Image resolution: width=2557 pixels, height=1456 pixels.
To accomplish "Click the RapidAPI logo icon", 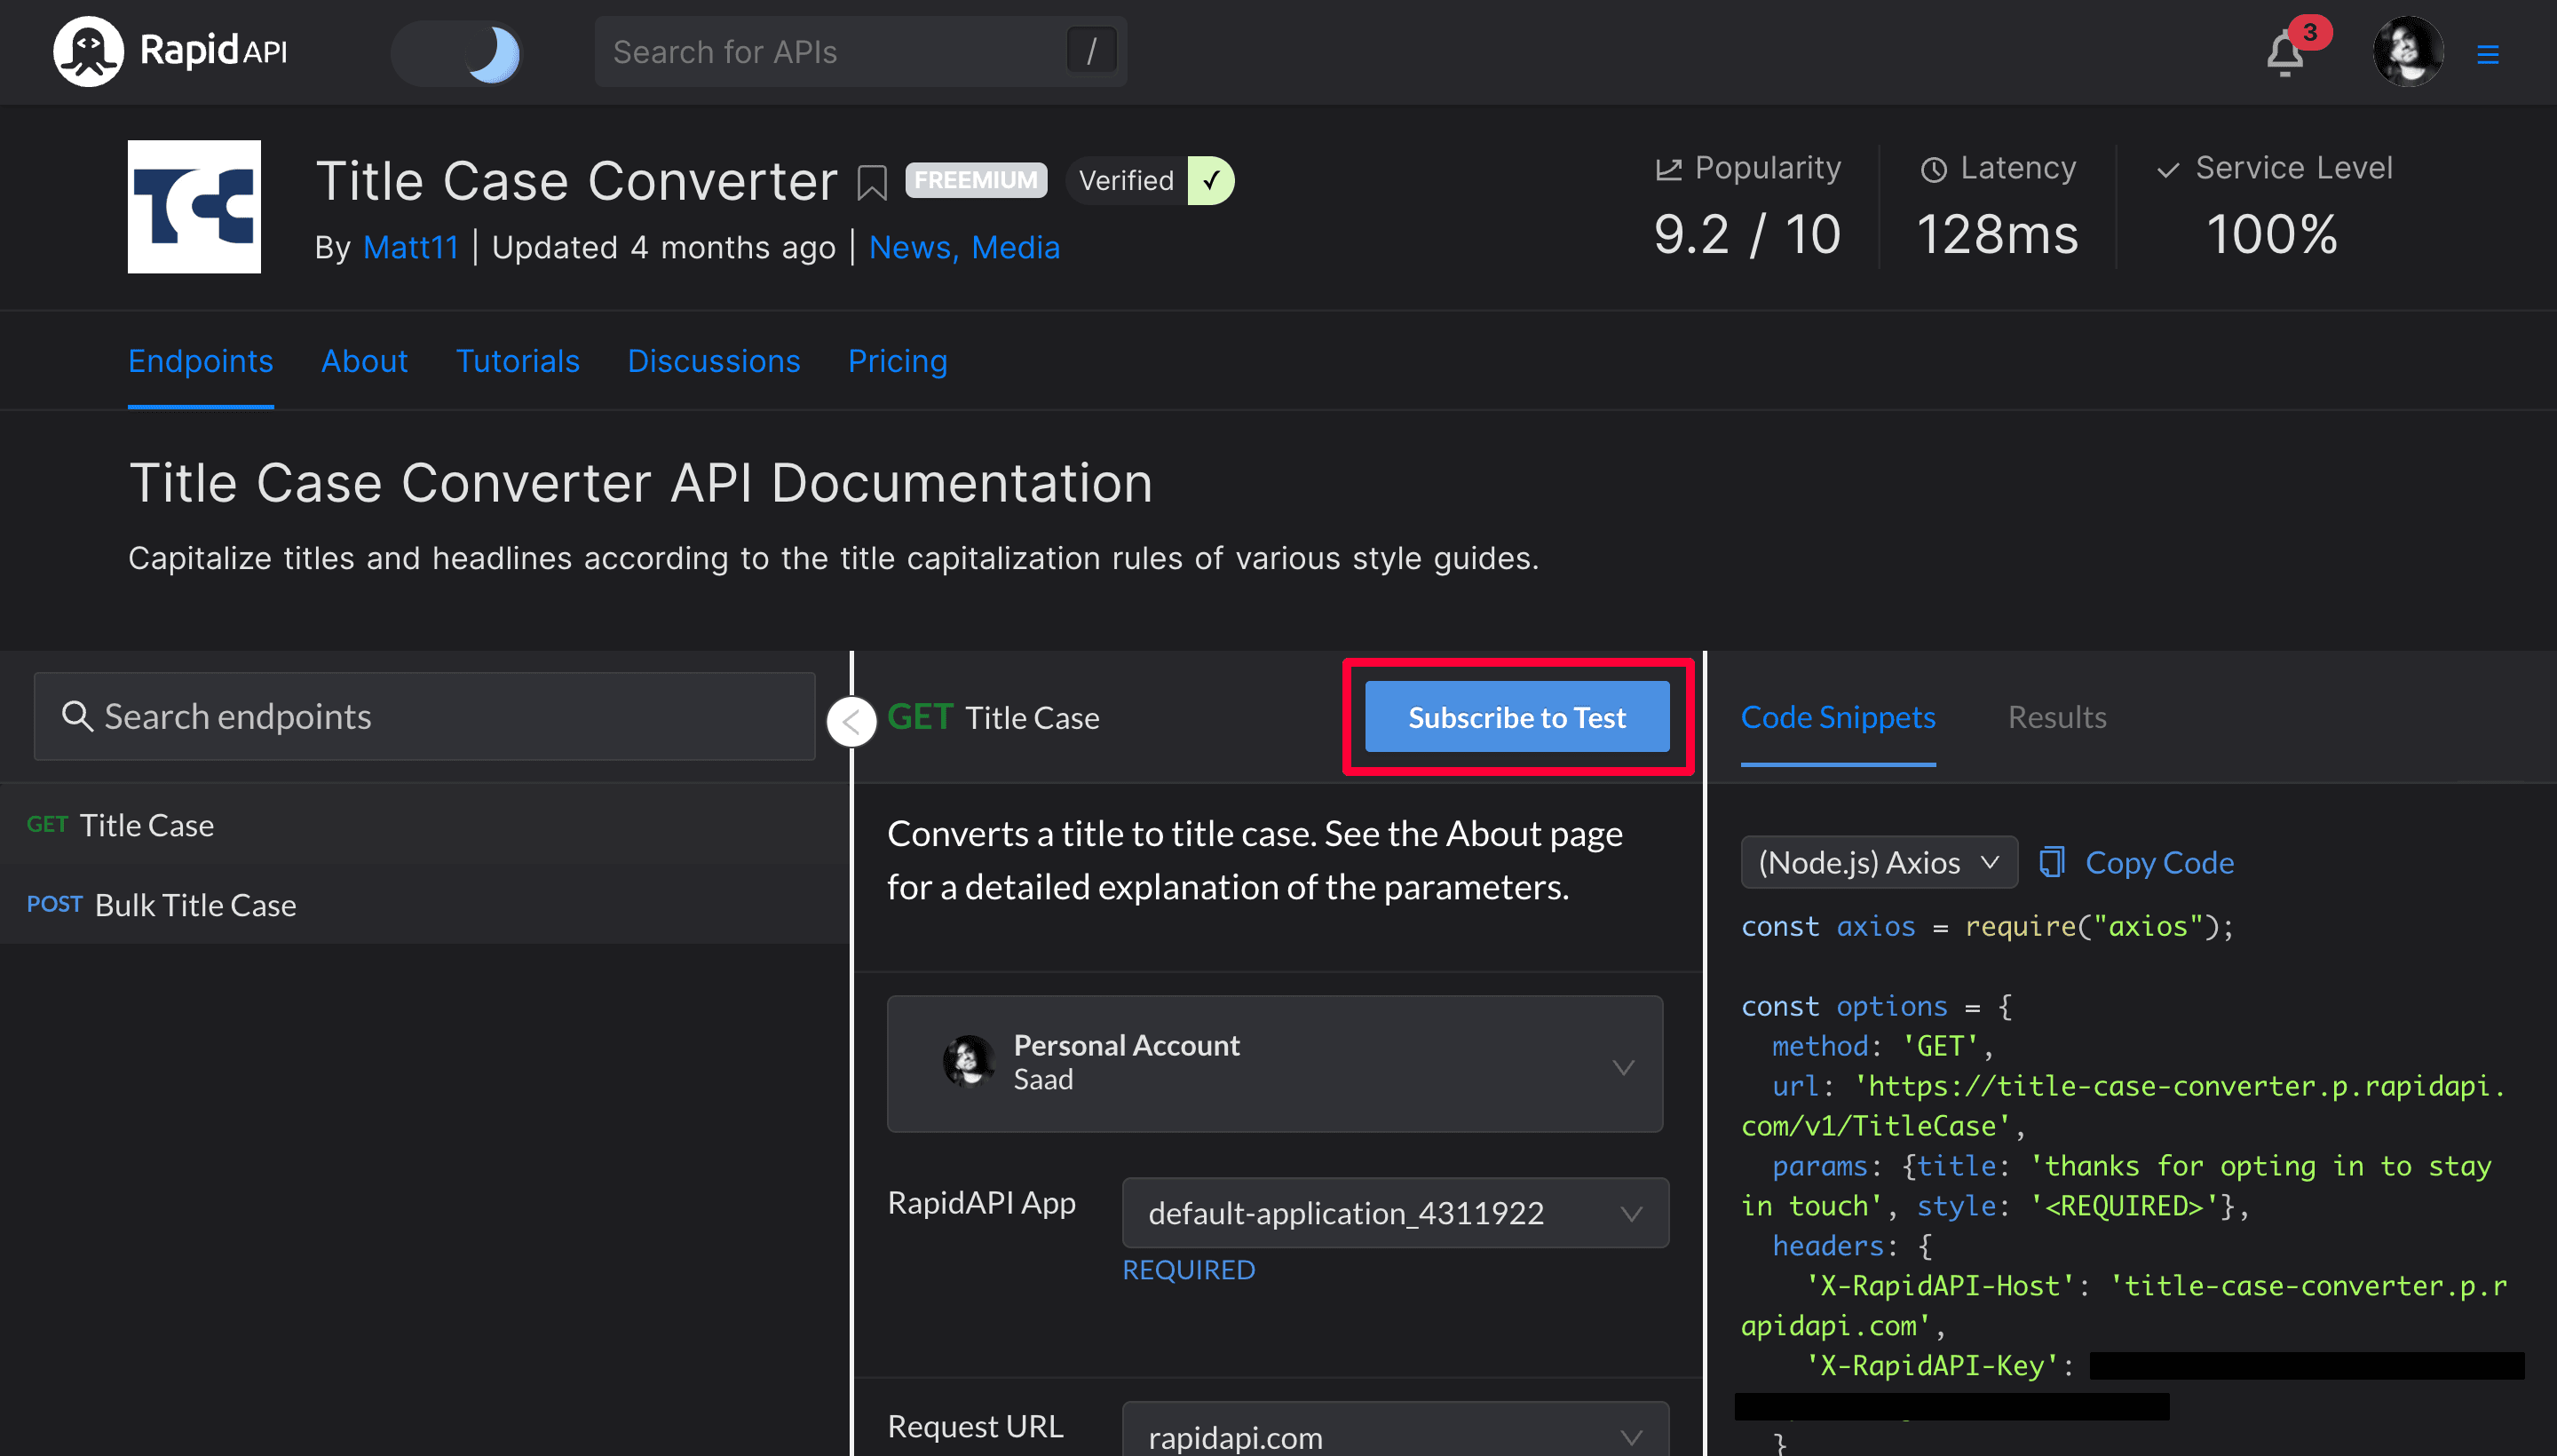I will pyautogui.click(x=84, y=51).
